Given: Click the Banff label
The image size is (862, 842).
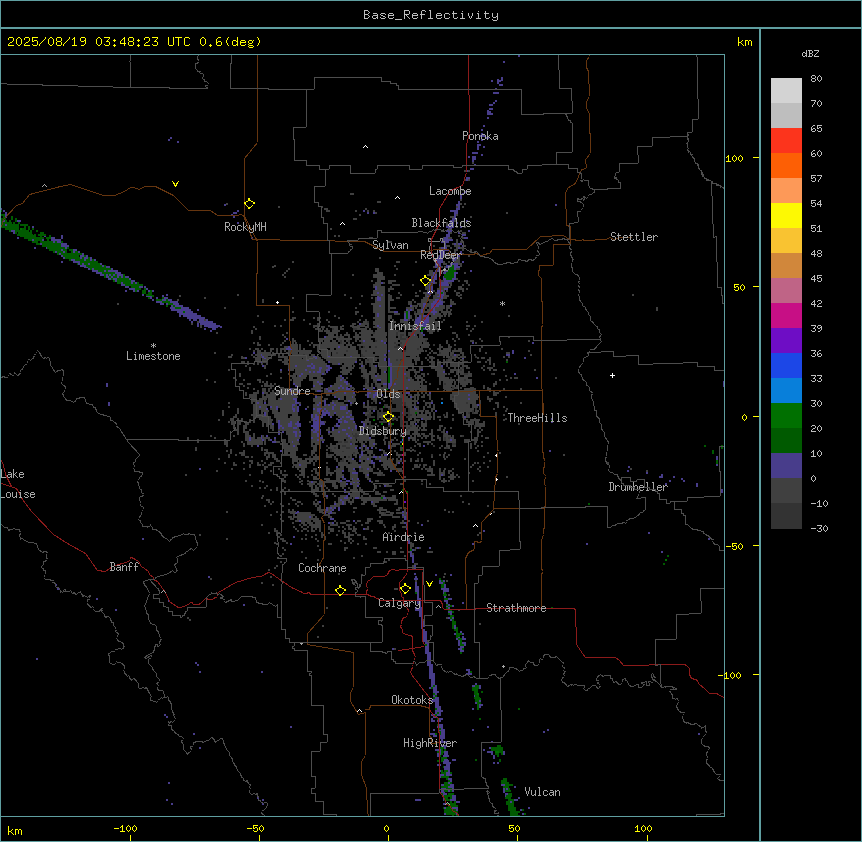Looking at the screenshot, I should [x=124, y=567].
